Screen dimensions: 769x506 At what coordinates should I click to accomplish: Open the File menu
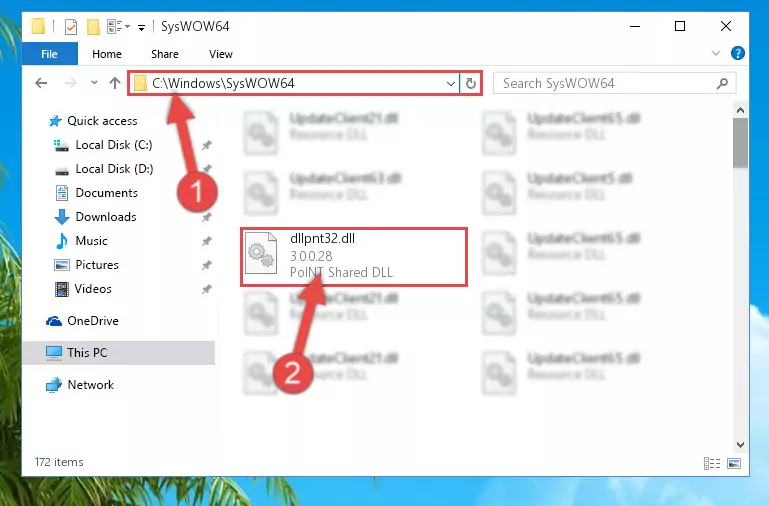pyautogui.click(x=50, y=53)
